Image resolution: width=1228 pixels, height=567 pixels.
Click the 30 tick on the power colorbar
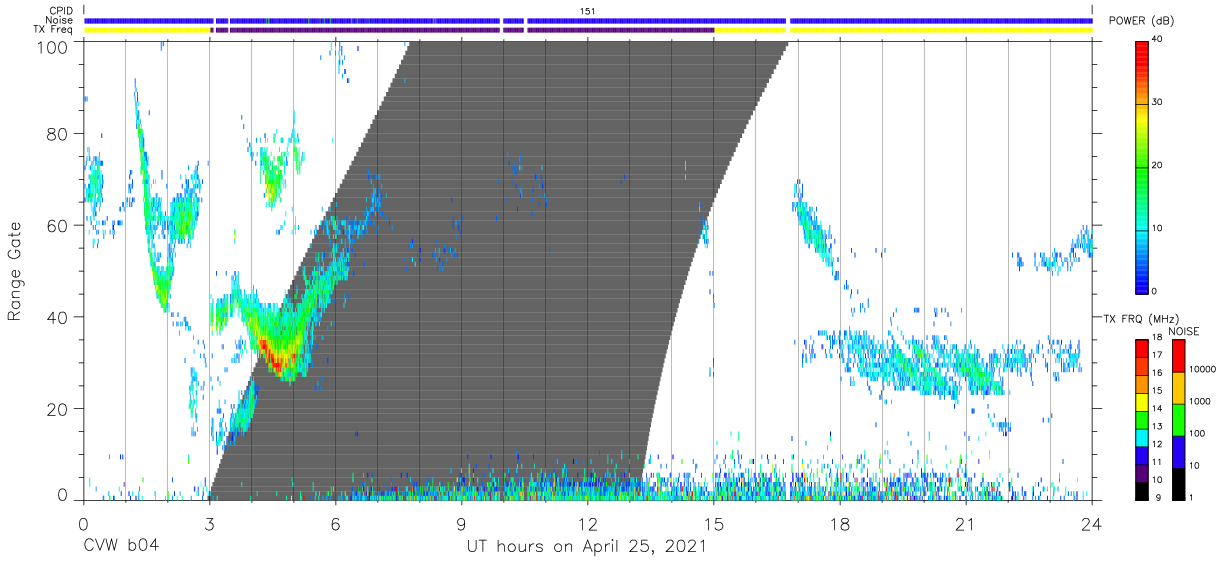[1158, 102]
